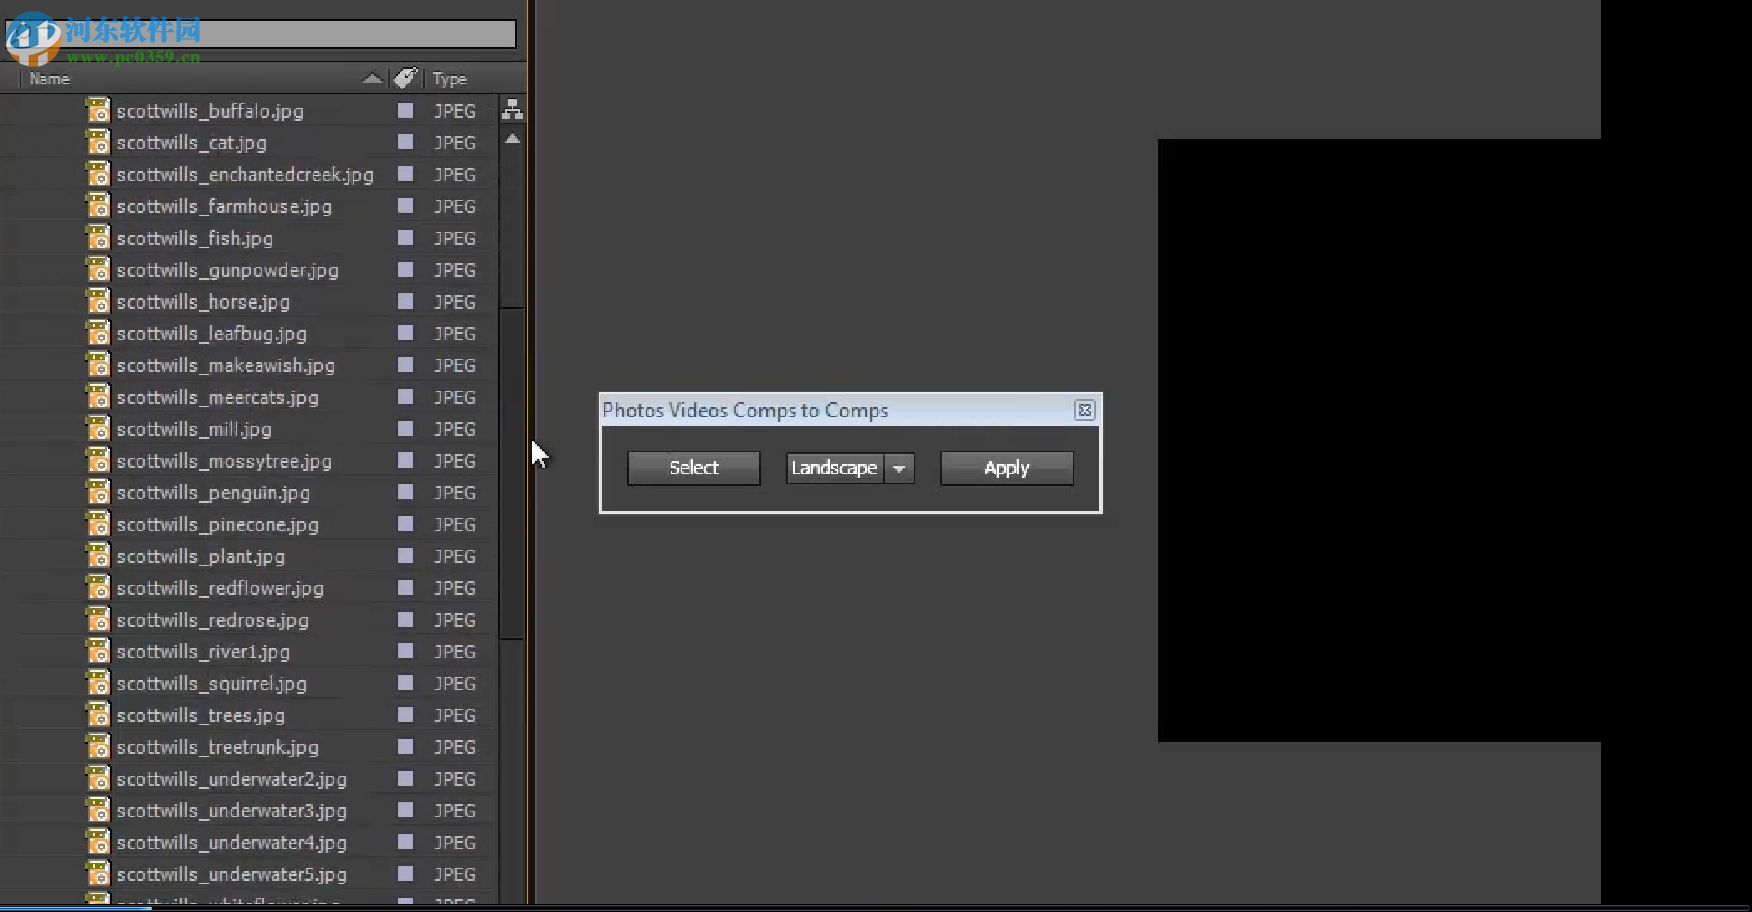Image resolution: width=1752 pixels, height=912 pixels.
Task: Click the file icon for scottwills_penguin.jpg
Action: (x=98, y=492)
